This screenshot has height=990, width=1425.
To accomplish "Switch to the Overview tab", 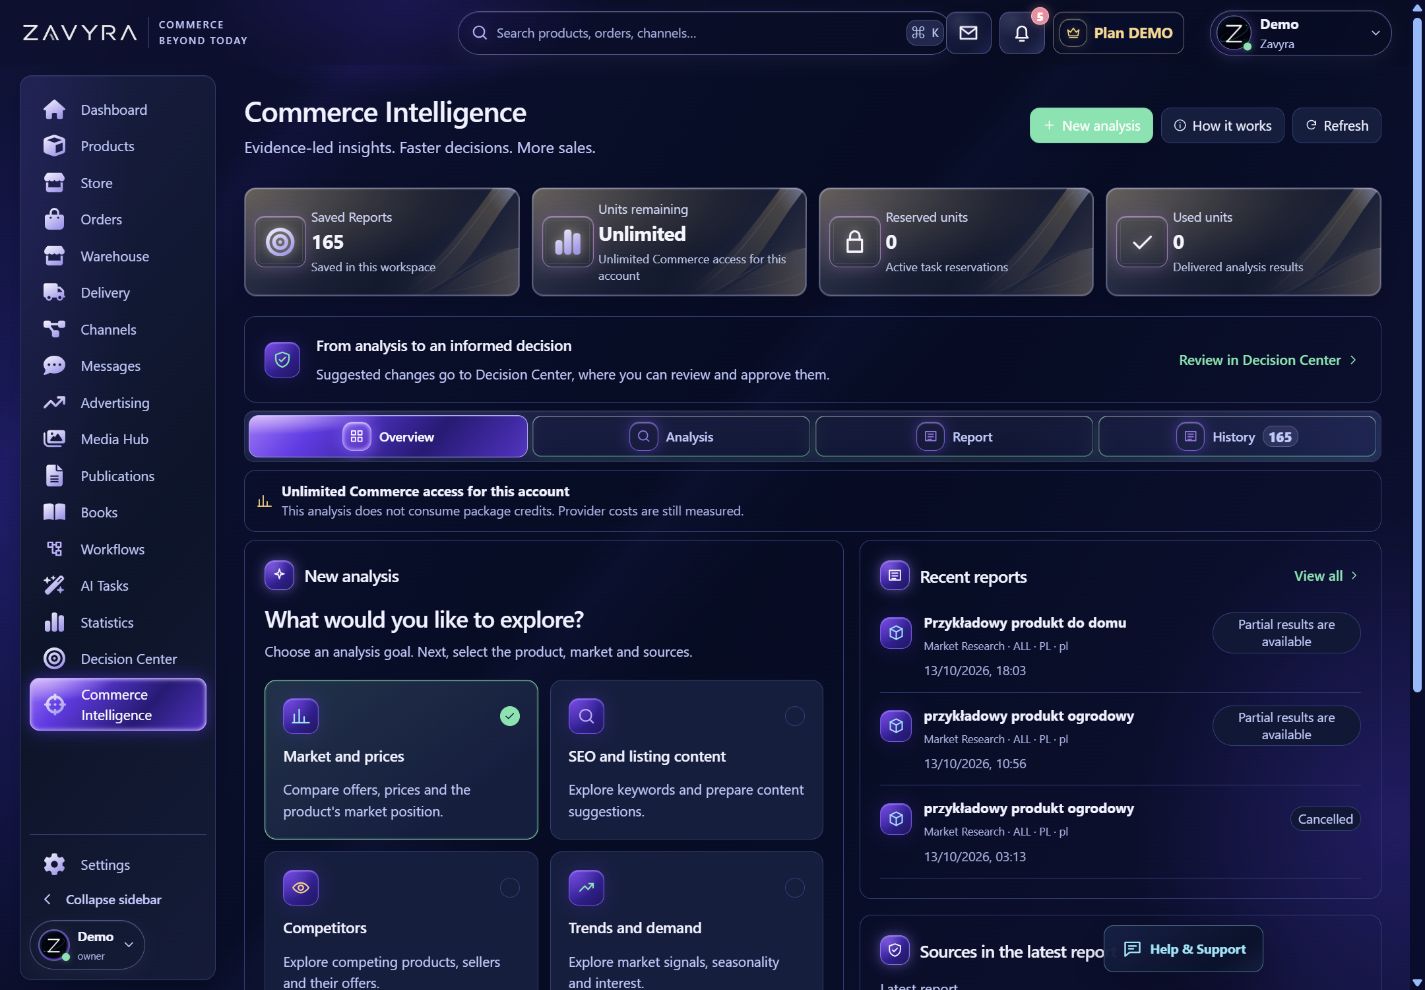I will 388,437.
